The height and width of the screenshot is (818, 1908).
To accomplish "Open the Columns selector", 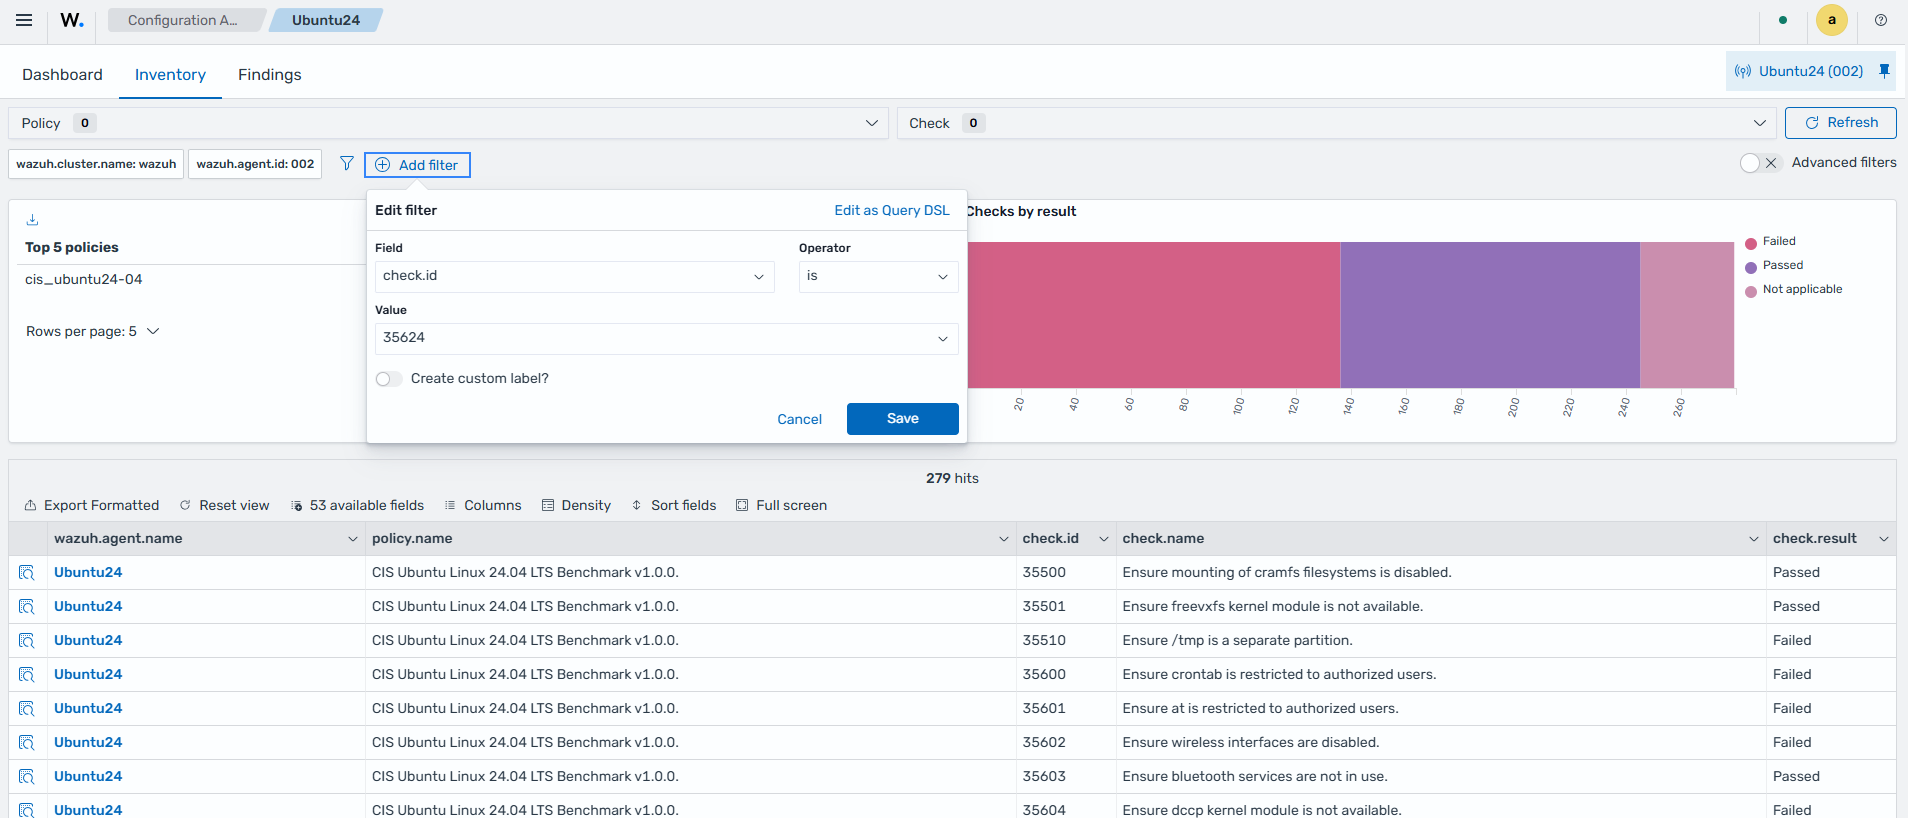I will pos(483,505).
